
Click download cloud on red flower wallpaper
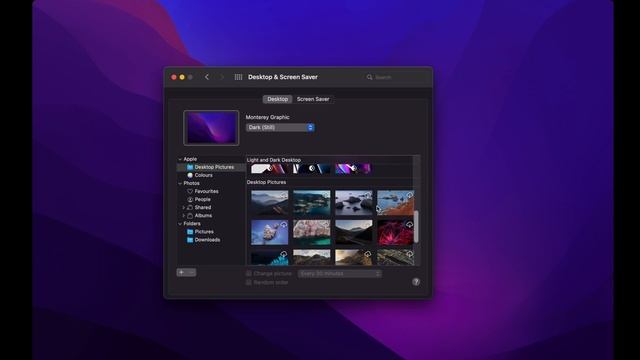click(409, 224)
